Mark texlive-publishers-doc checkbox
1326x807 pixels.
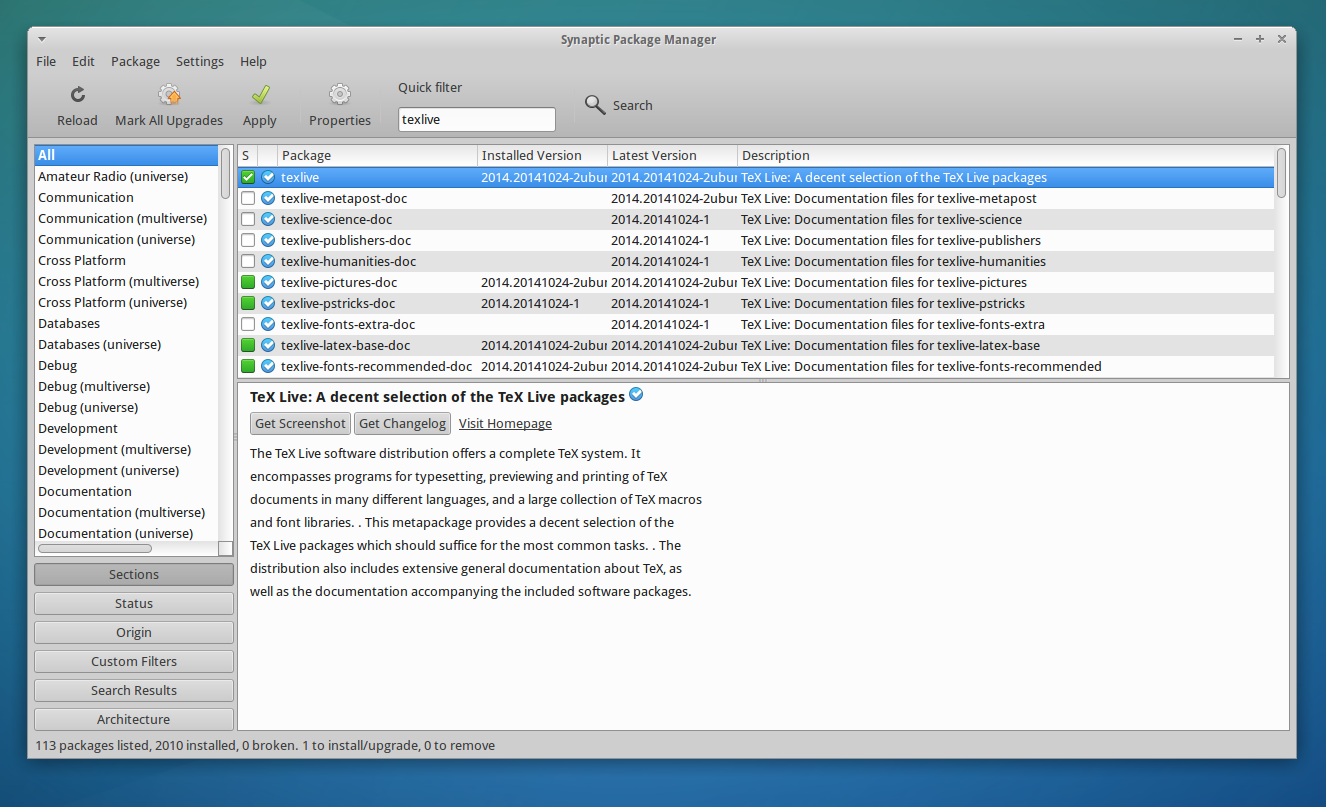(x=248, y=240)
